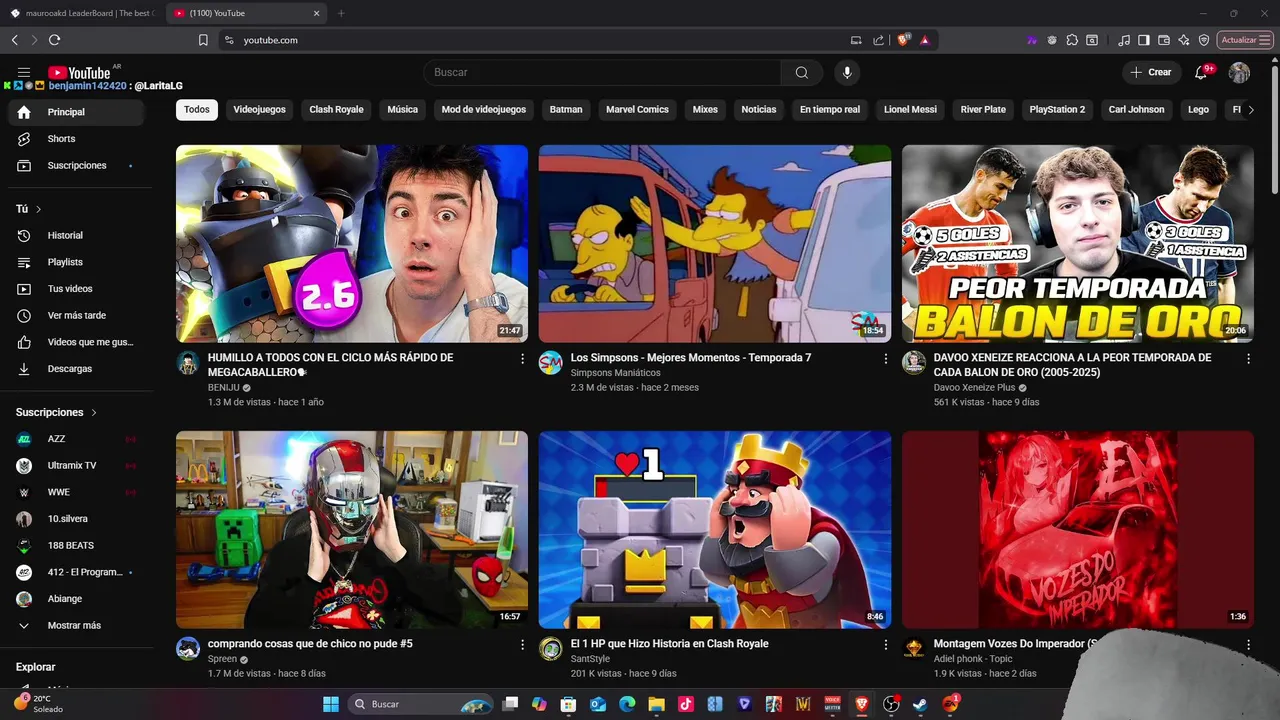This screenshot has height=720, width=1280.
Task: Open the Megacaballero video thumbnail
Action: [352, 244]
